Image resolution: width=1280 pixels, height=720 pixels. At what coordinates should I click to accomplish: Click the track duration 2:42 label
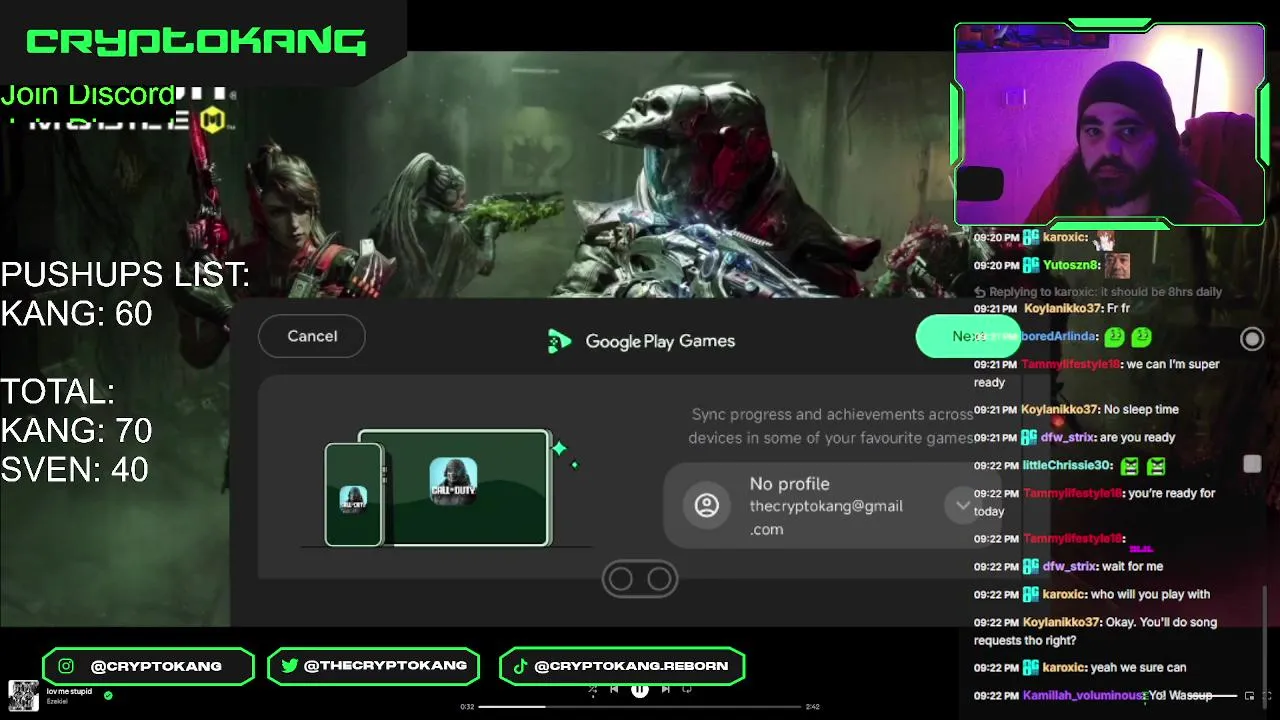[813, 706]
